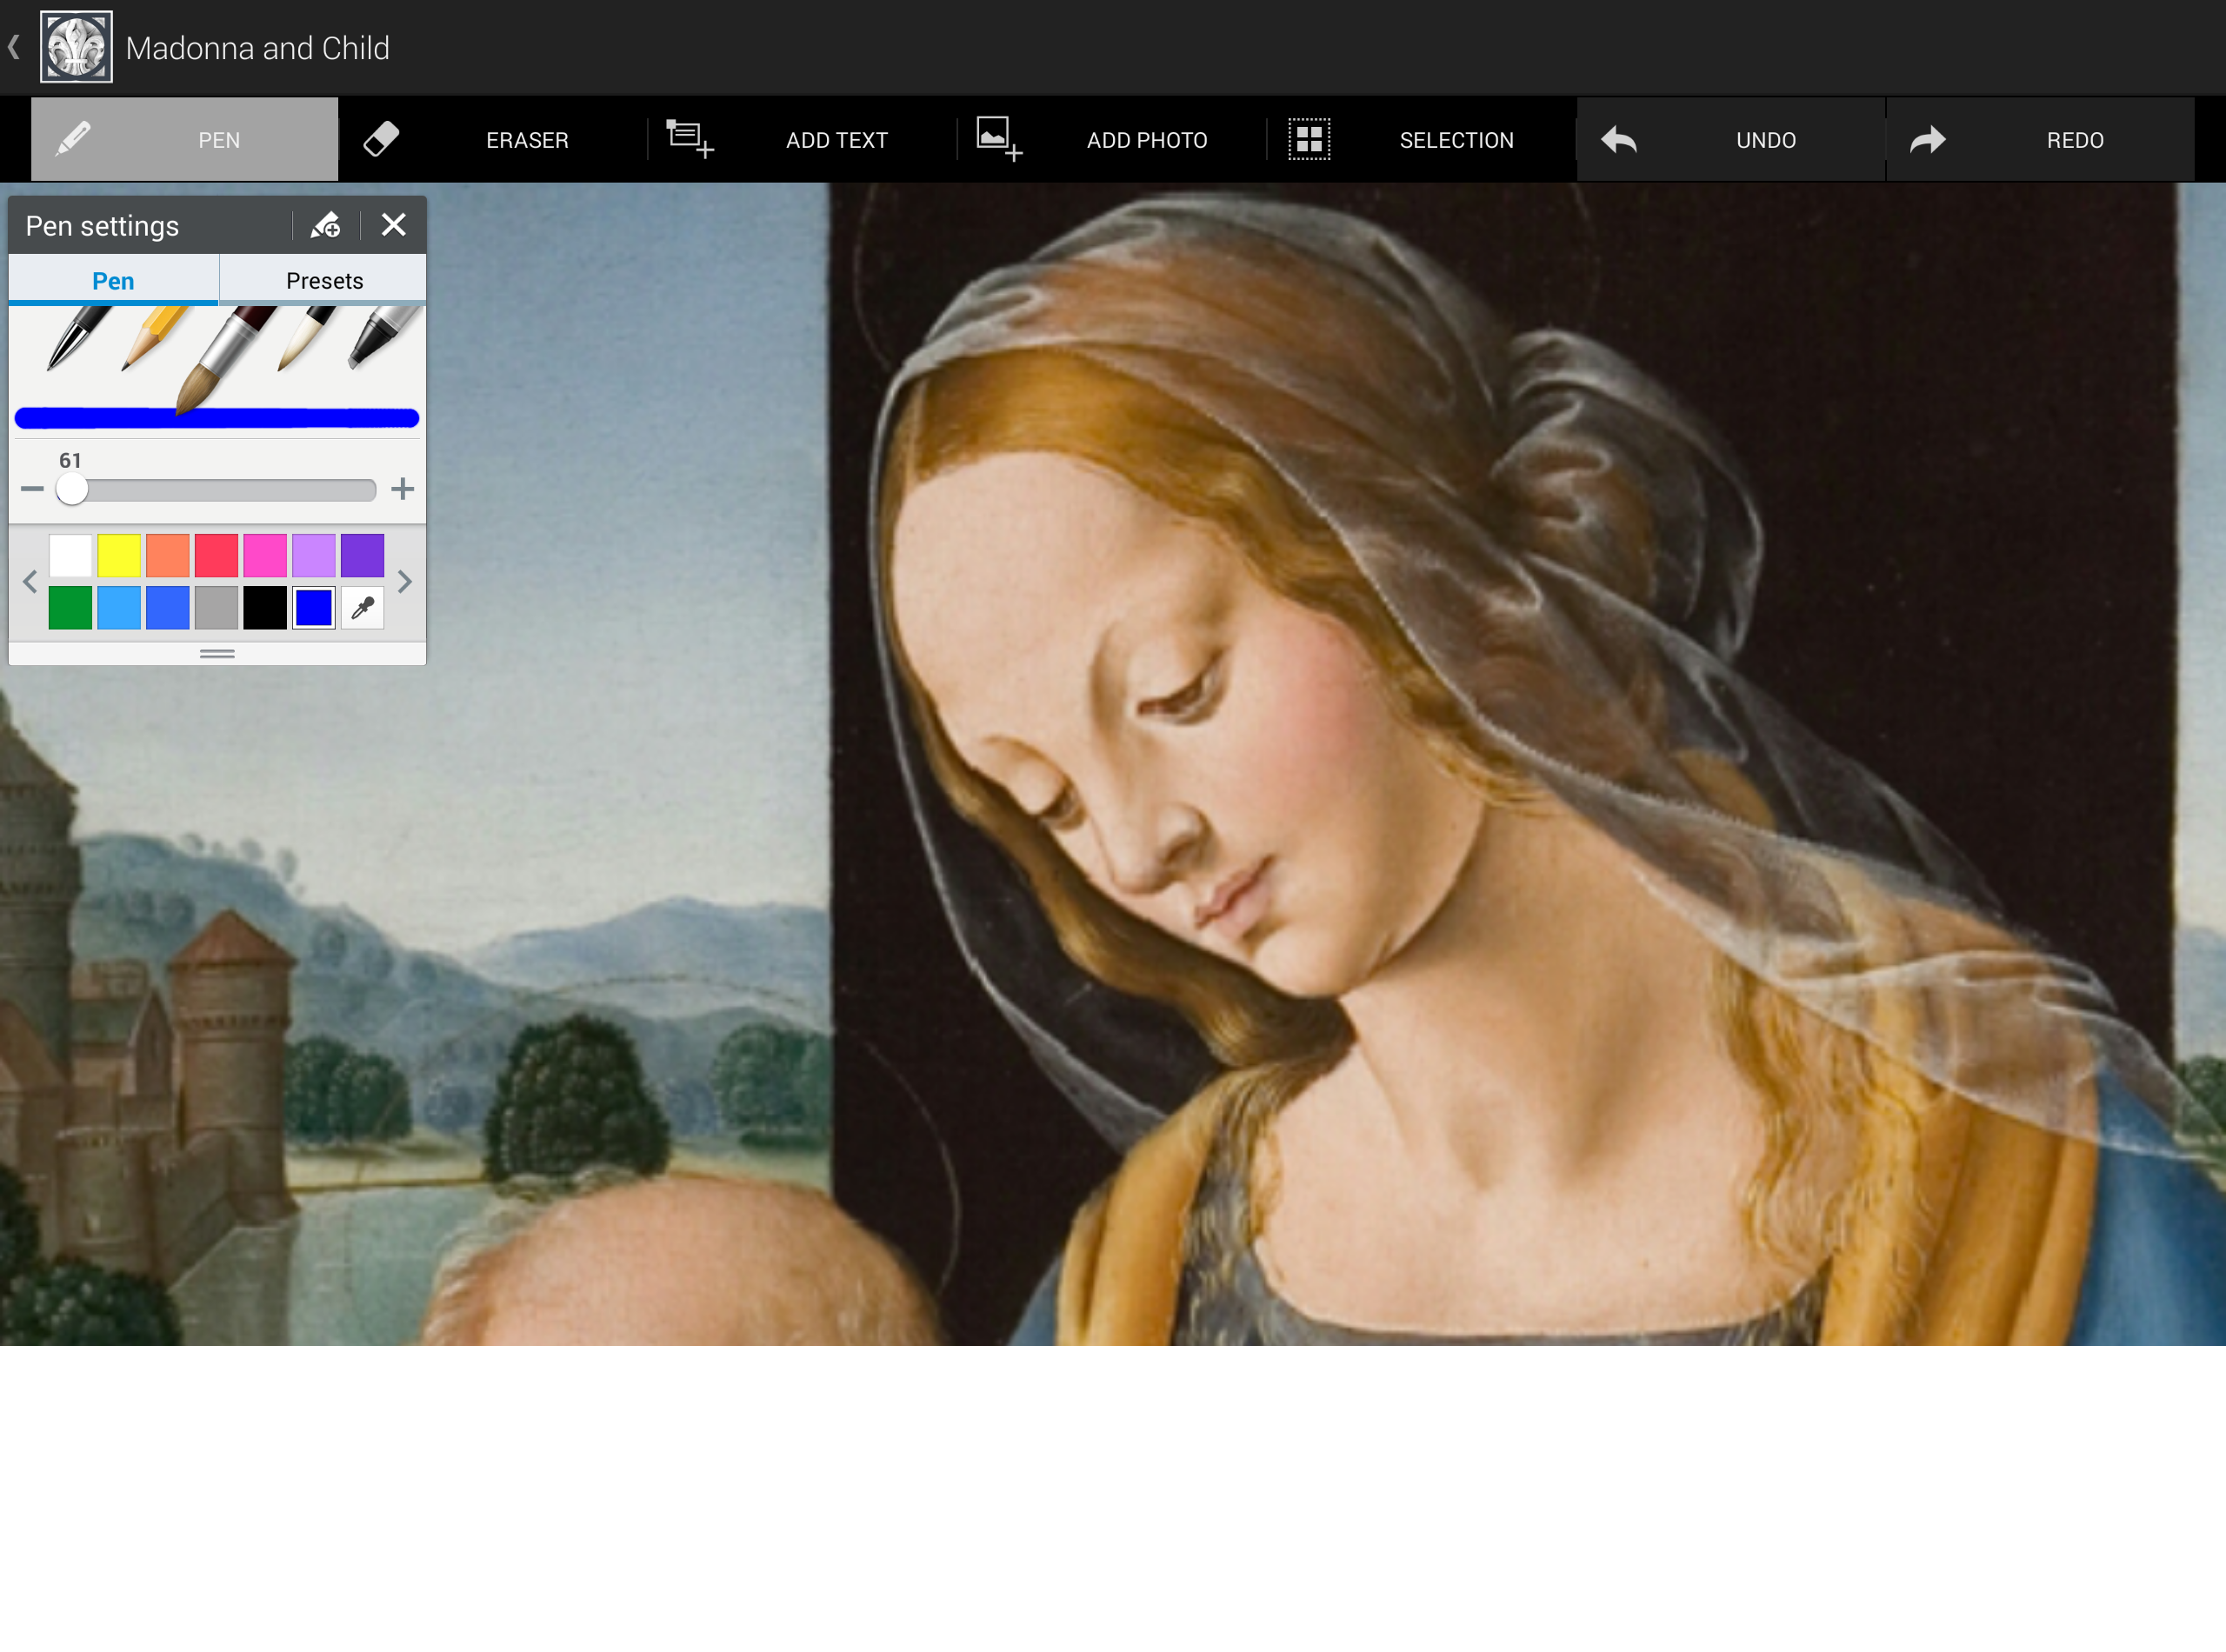The width and height of the screenshot is (2226, 1652).
Task: Go back via Madonna and Child icon
Action: pos(76,47)
